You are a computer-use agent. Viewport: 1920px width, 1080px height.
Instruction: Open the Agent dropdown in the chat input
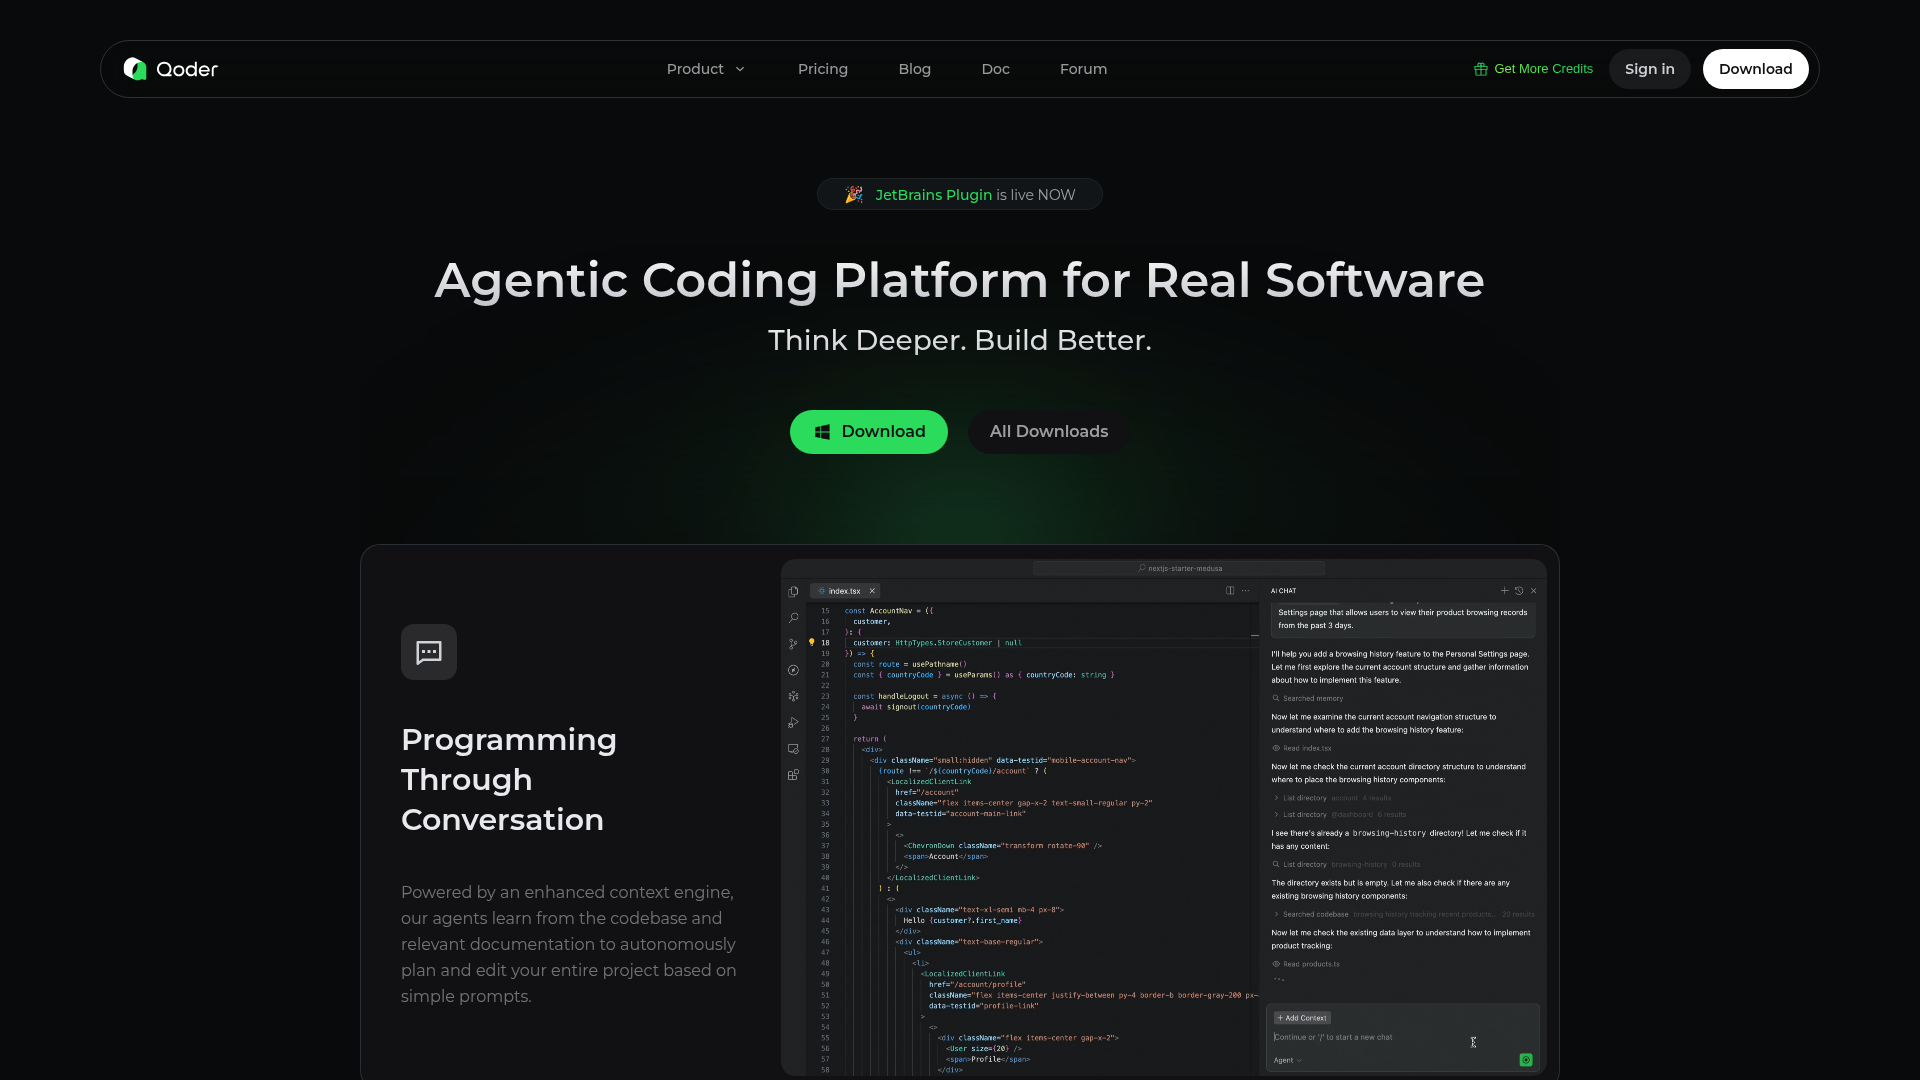(x=1286, y=1060)
